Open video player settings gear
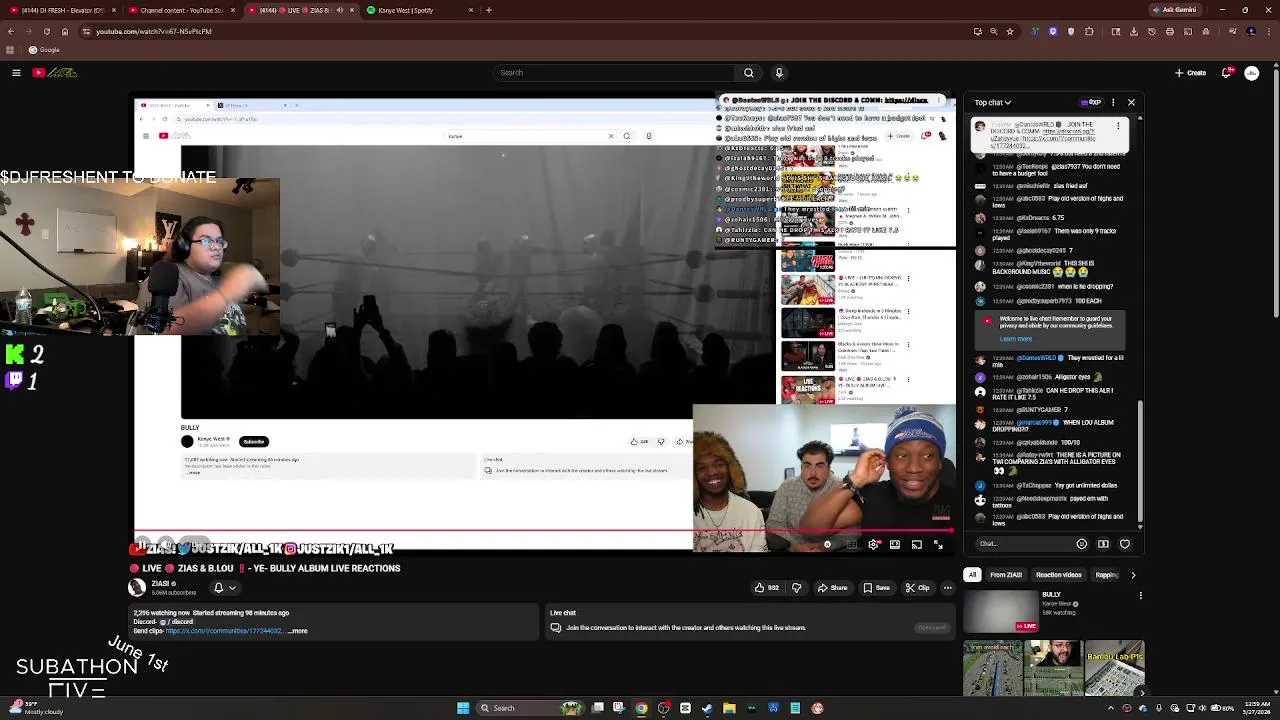1280x720 pixels. coord(873,544)
